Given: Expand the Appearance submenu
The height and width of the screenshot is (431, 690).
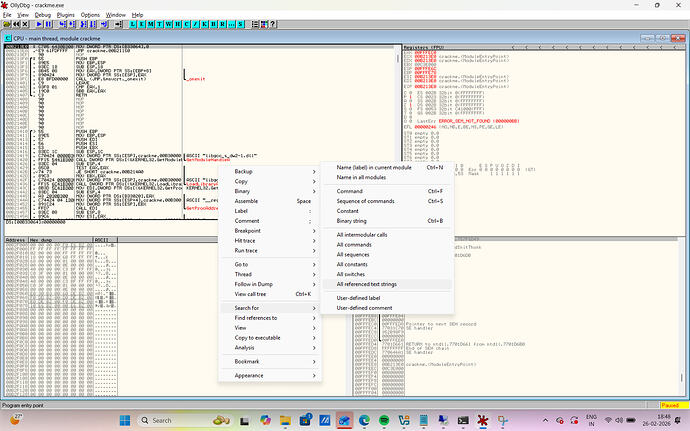Looking at the screenshot, I should 270,376.
